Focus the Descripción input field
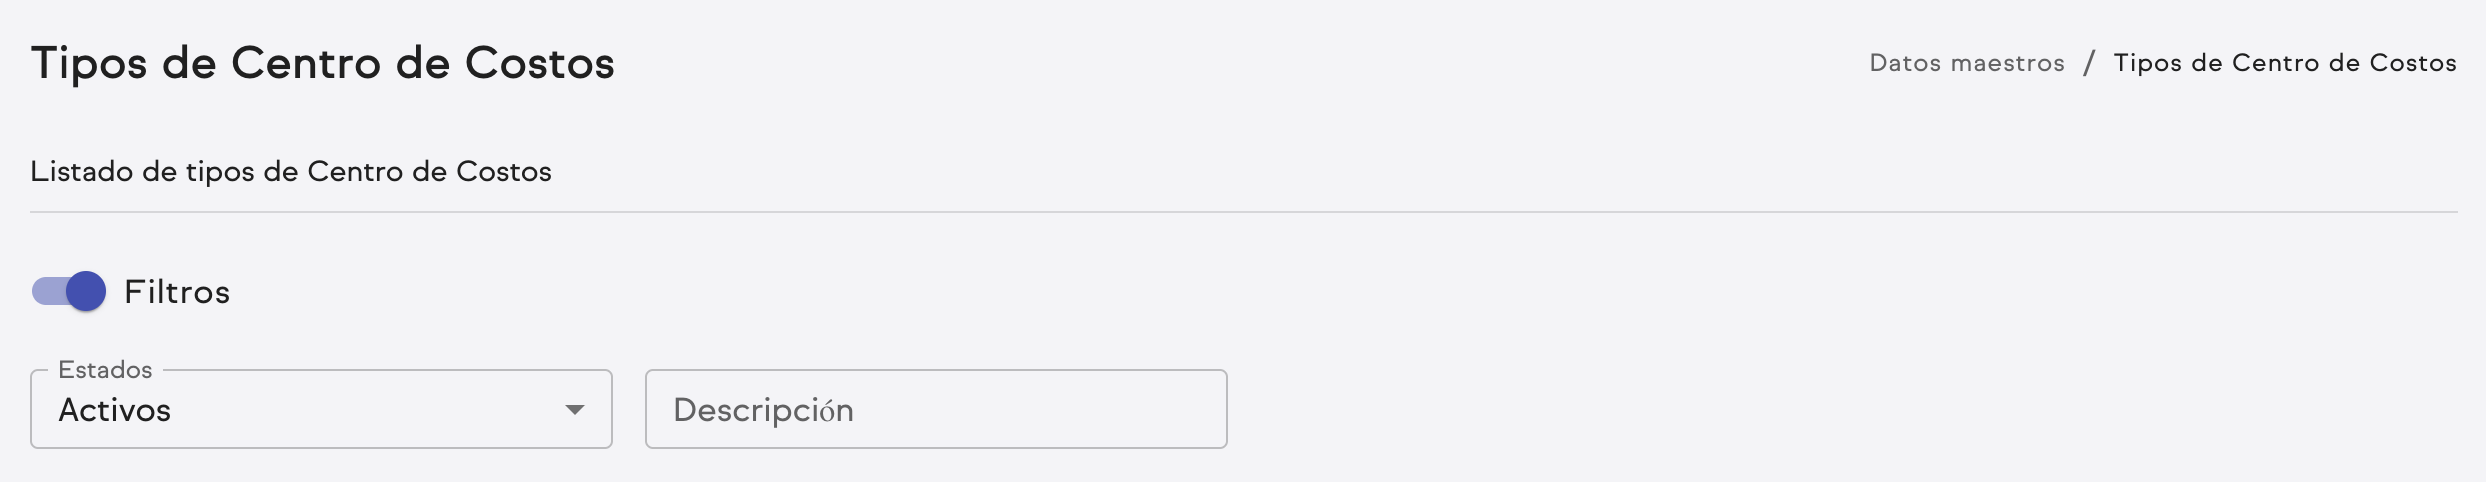The height and width of the screenshot is (482, 2486). [x=935, y=410]
